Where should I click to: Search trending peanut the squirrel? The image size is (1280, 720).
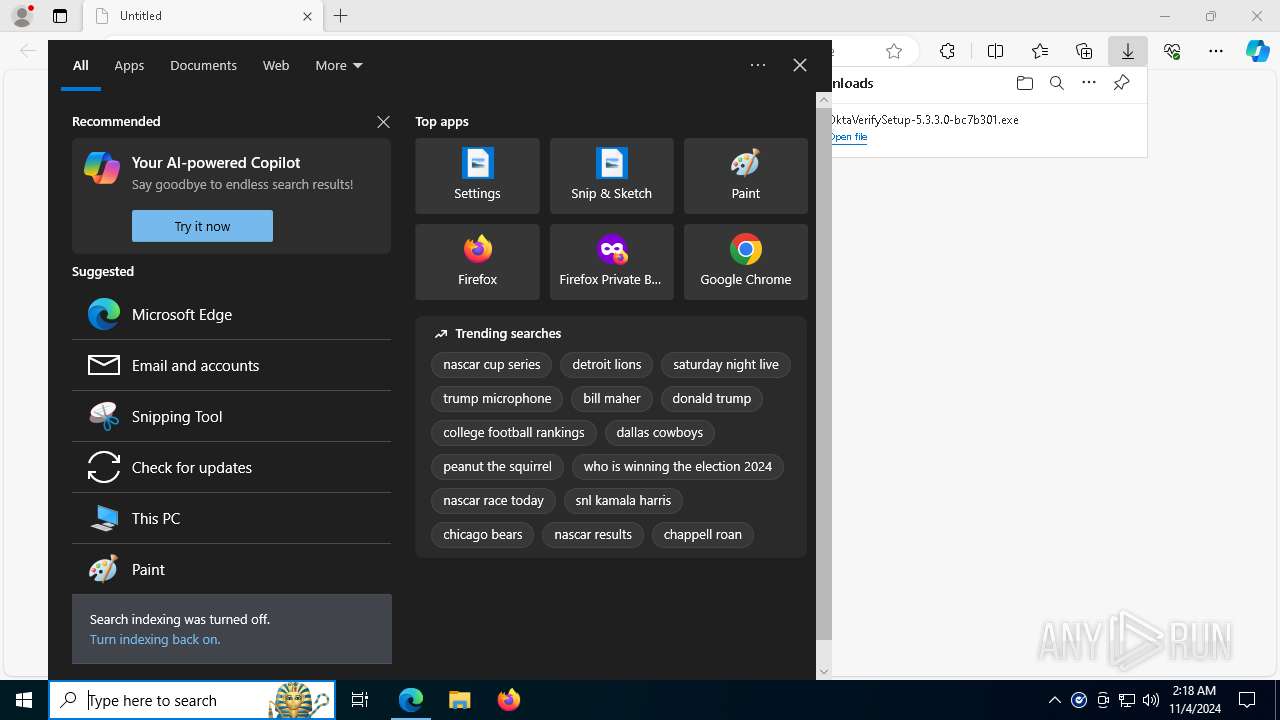pos(497,467)
